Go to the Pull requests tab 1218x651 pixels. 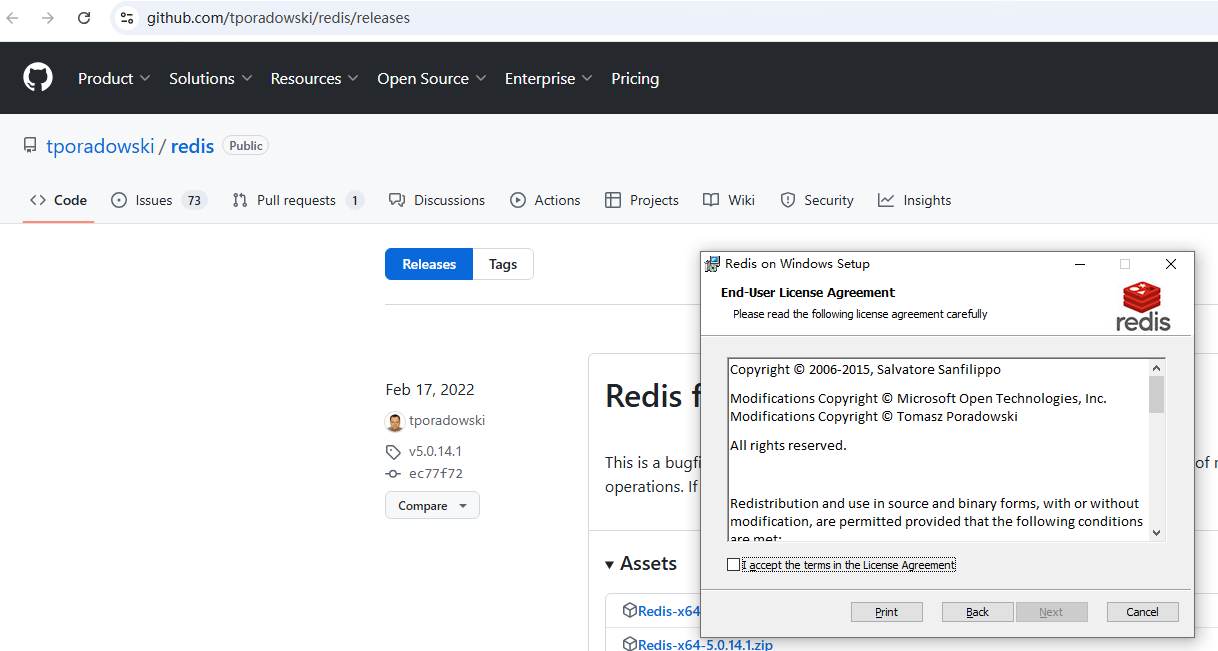coord(296,200)
